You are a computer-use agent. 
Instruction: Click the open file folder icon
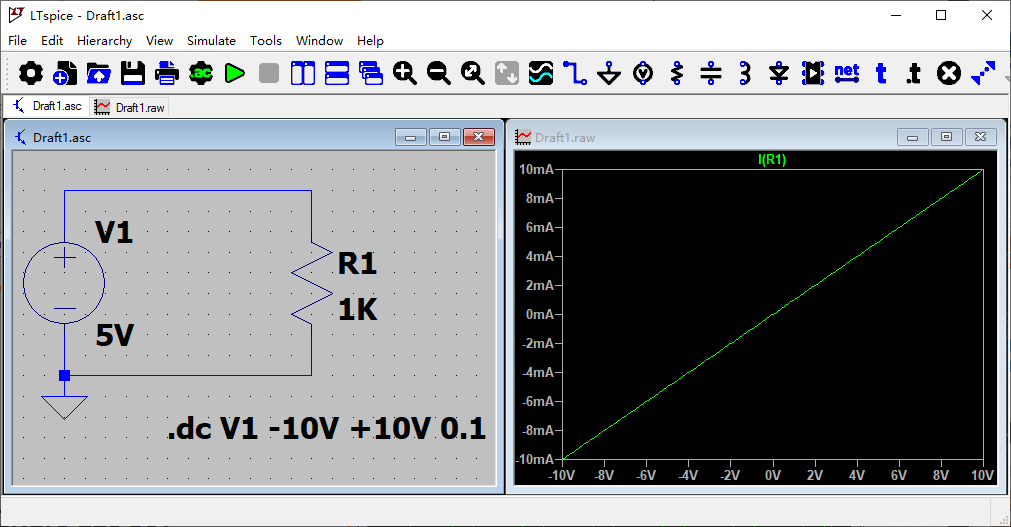point(99,74)
